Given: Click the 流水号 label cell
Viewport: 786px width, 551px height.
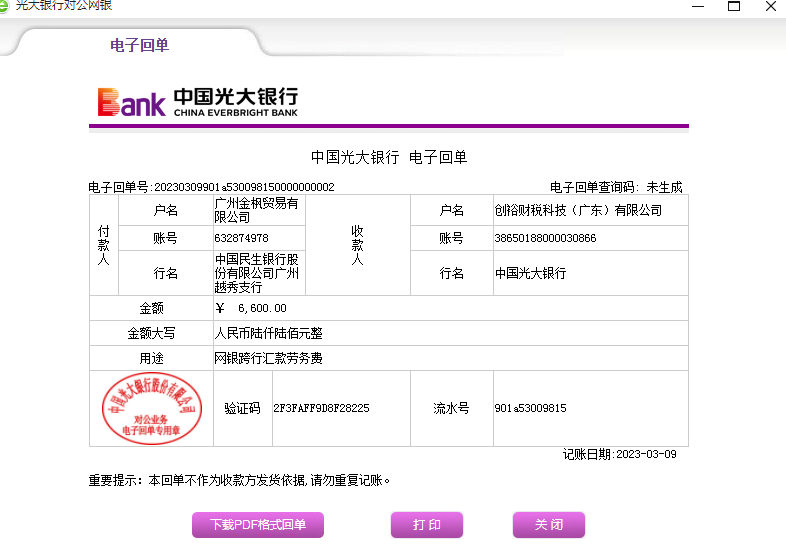Looking at the screenshot, I should (451, 408).
